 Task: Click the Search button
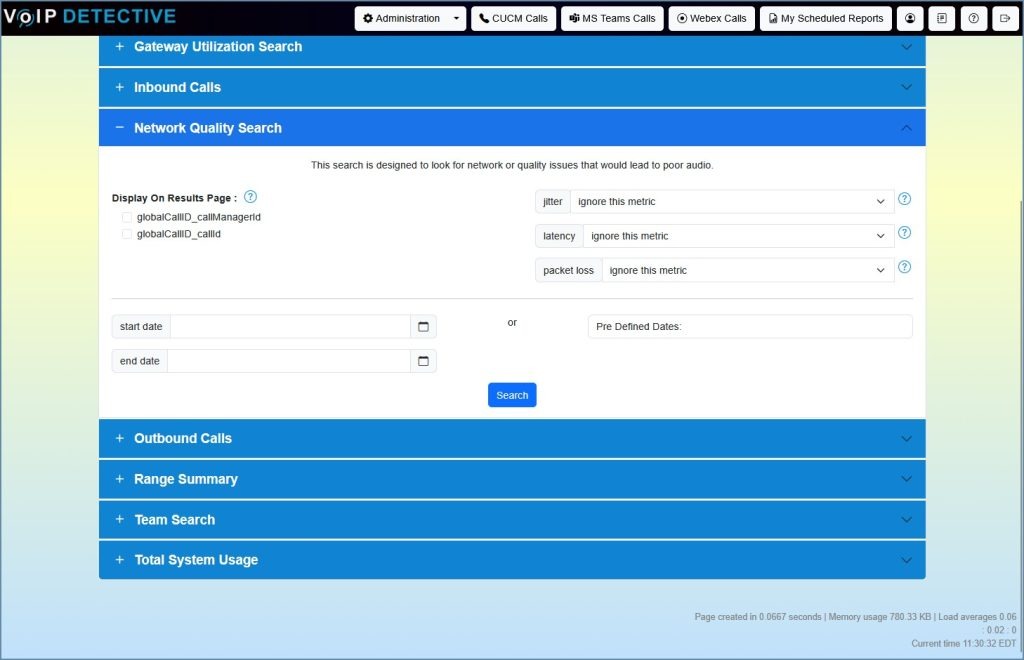pos(511,394)
